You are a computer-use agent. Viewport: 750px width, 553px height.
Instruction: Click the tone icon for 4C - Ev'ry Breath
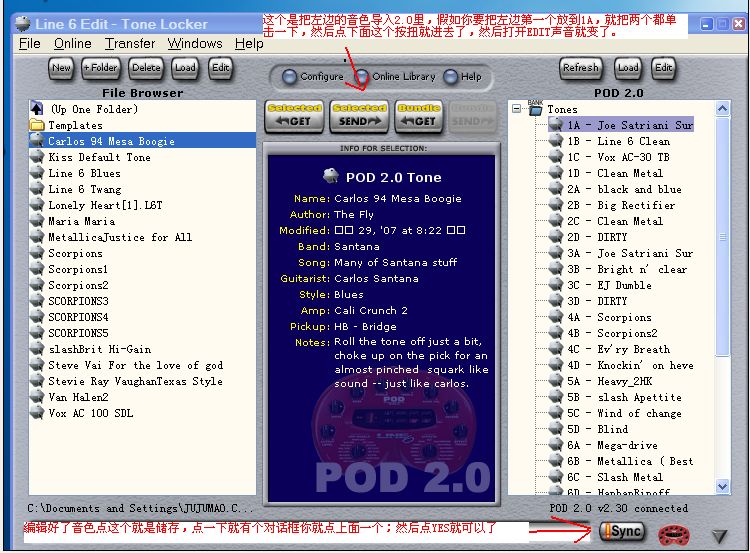pyautogui.click(x=555, y=349)
